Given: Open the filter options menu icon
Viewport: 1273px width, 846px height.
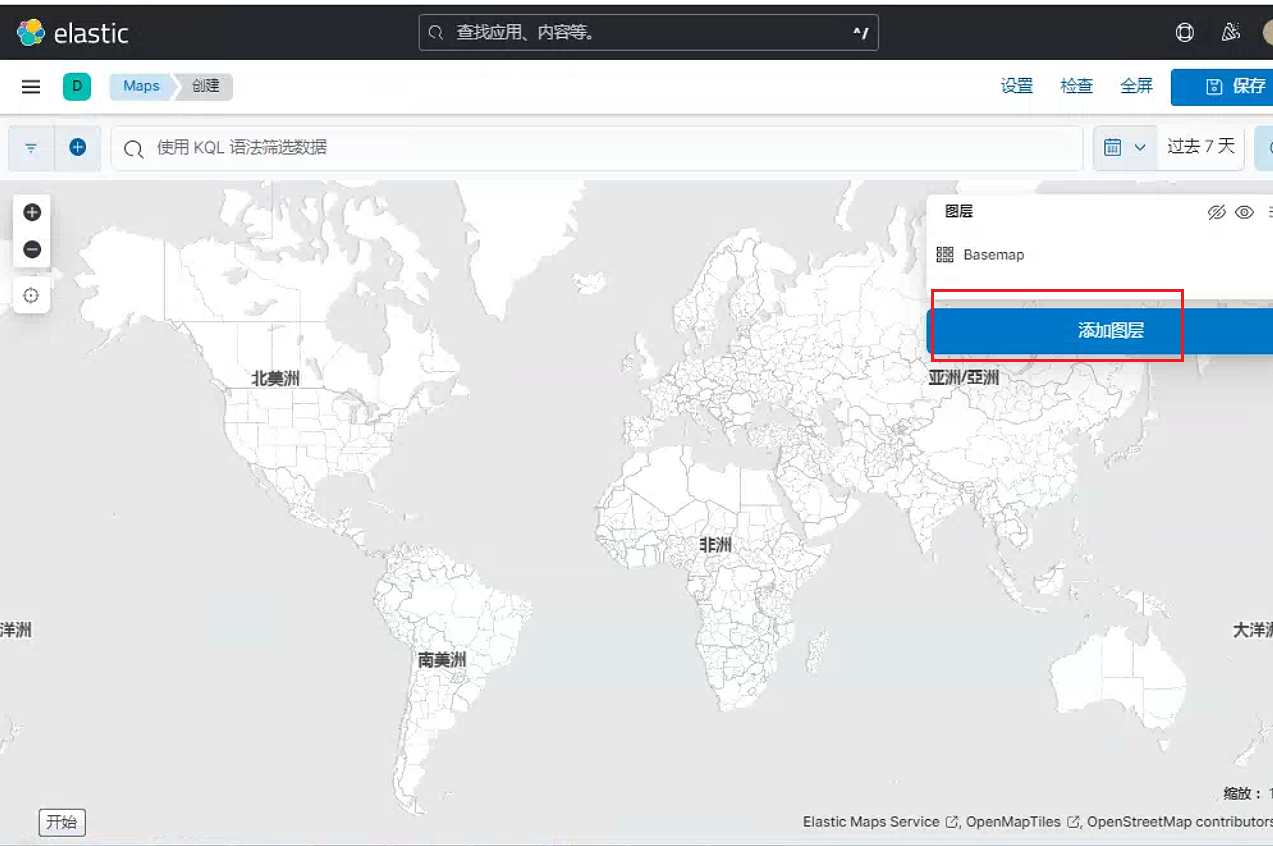Looking at the screenshot, I should tap(31, 148).
